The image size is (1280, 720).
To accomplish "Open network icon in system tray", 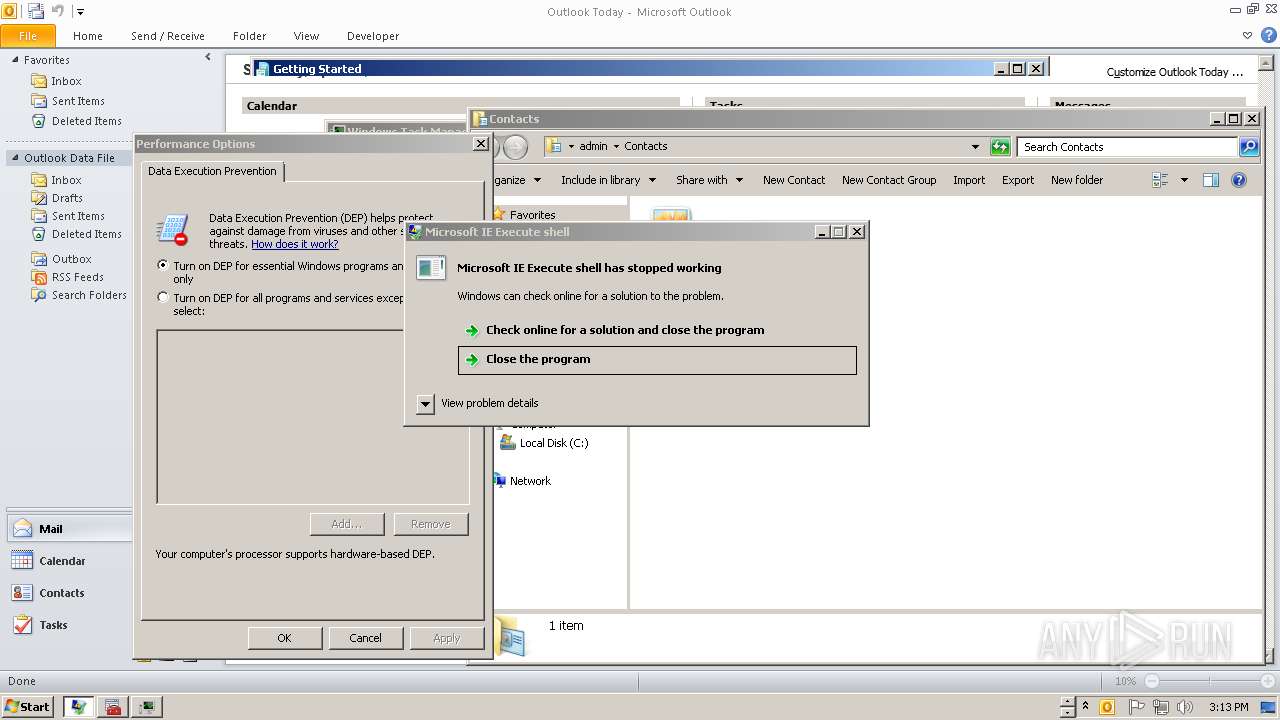I will [1161, 707].
